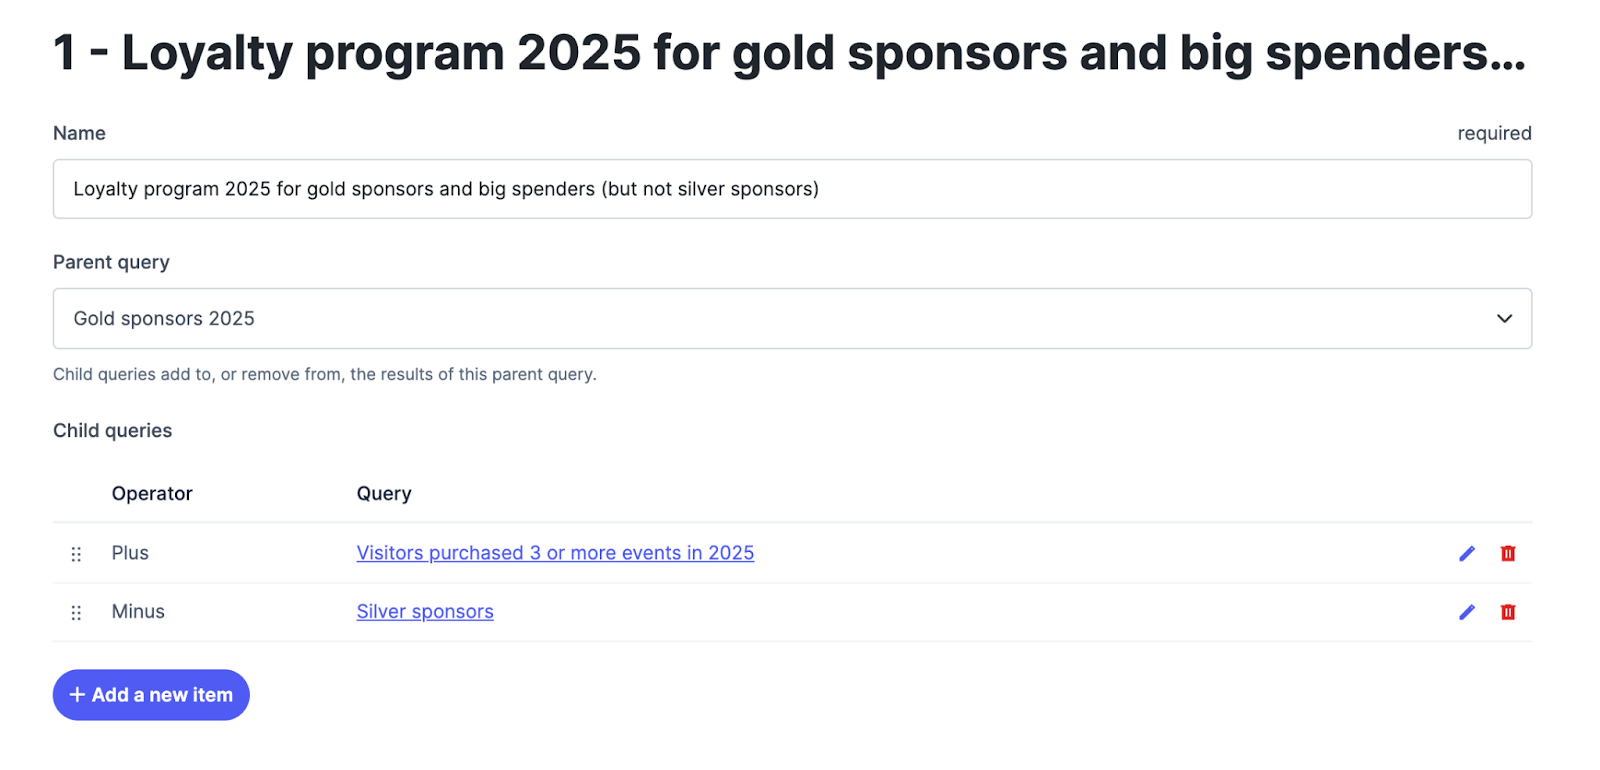This screenshot has width=1600, height=770.
Task: Focus the Name input field
Action: [x=792, y=189]
